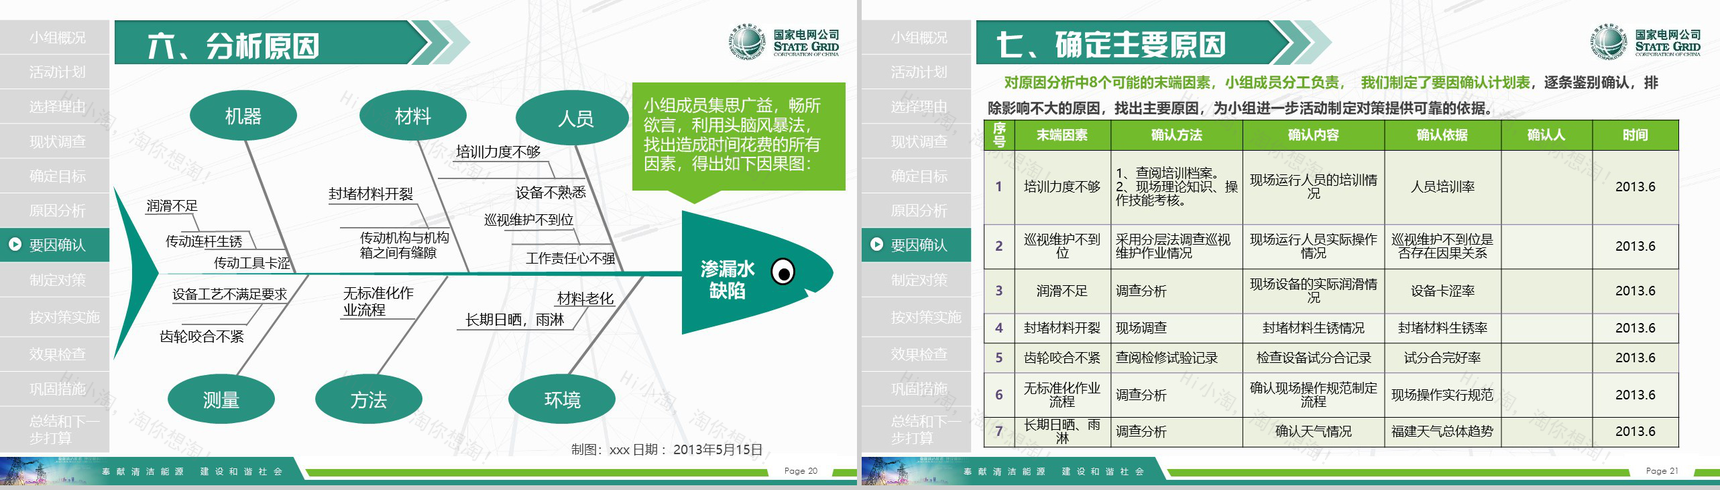
Task: Click the 传动连杆生锈 cause label
Action: [x=204, y=241]
